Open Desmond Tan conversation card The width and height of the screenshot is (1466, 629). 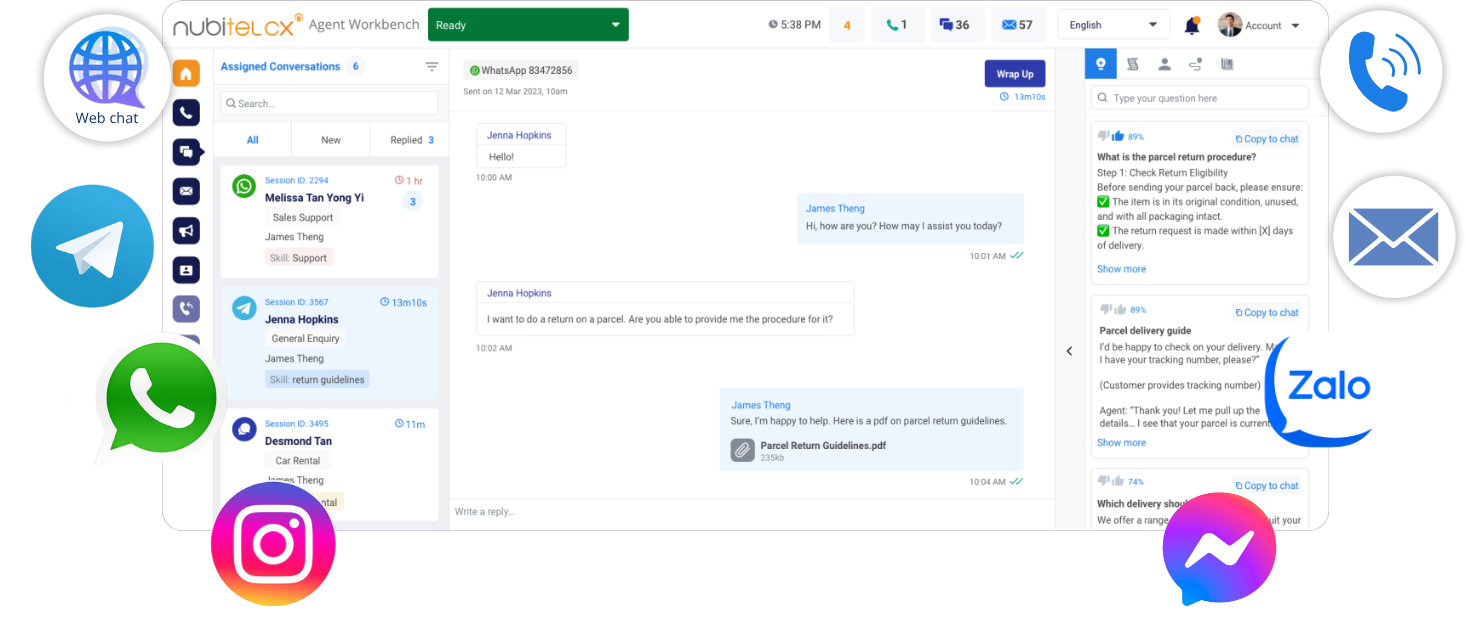329,464
